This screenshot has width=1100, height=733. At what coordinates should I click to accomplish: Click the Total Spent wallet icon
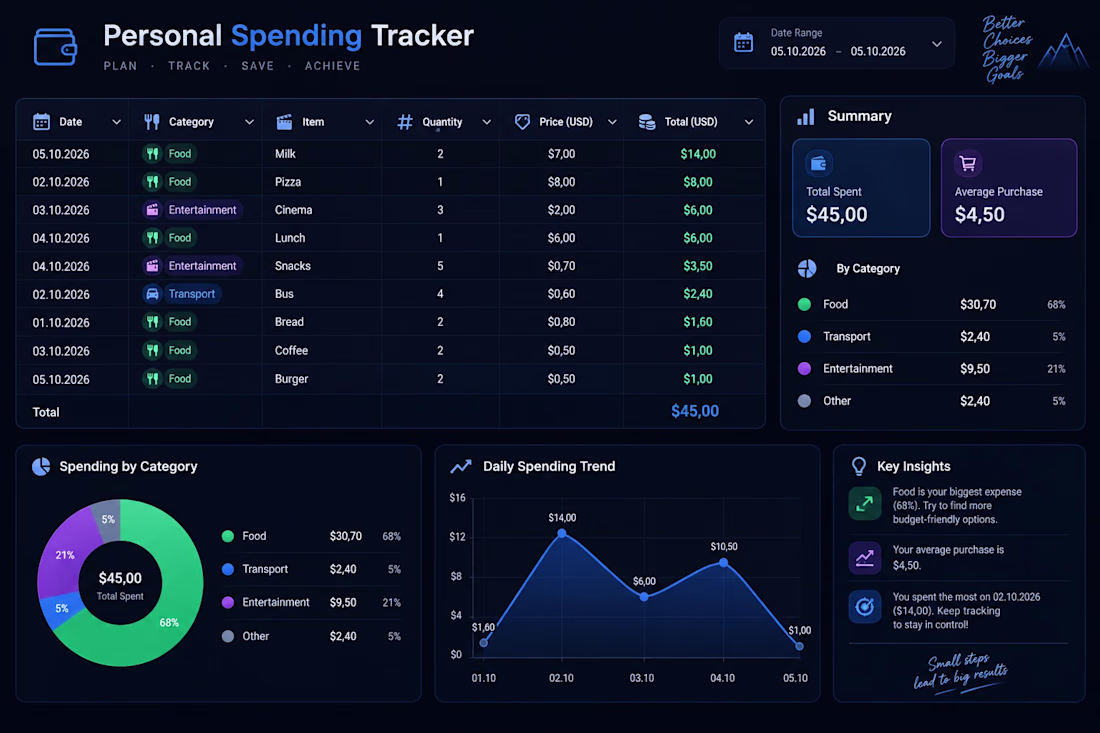(819, 163)
